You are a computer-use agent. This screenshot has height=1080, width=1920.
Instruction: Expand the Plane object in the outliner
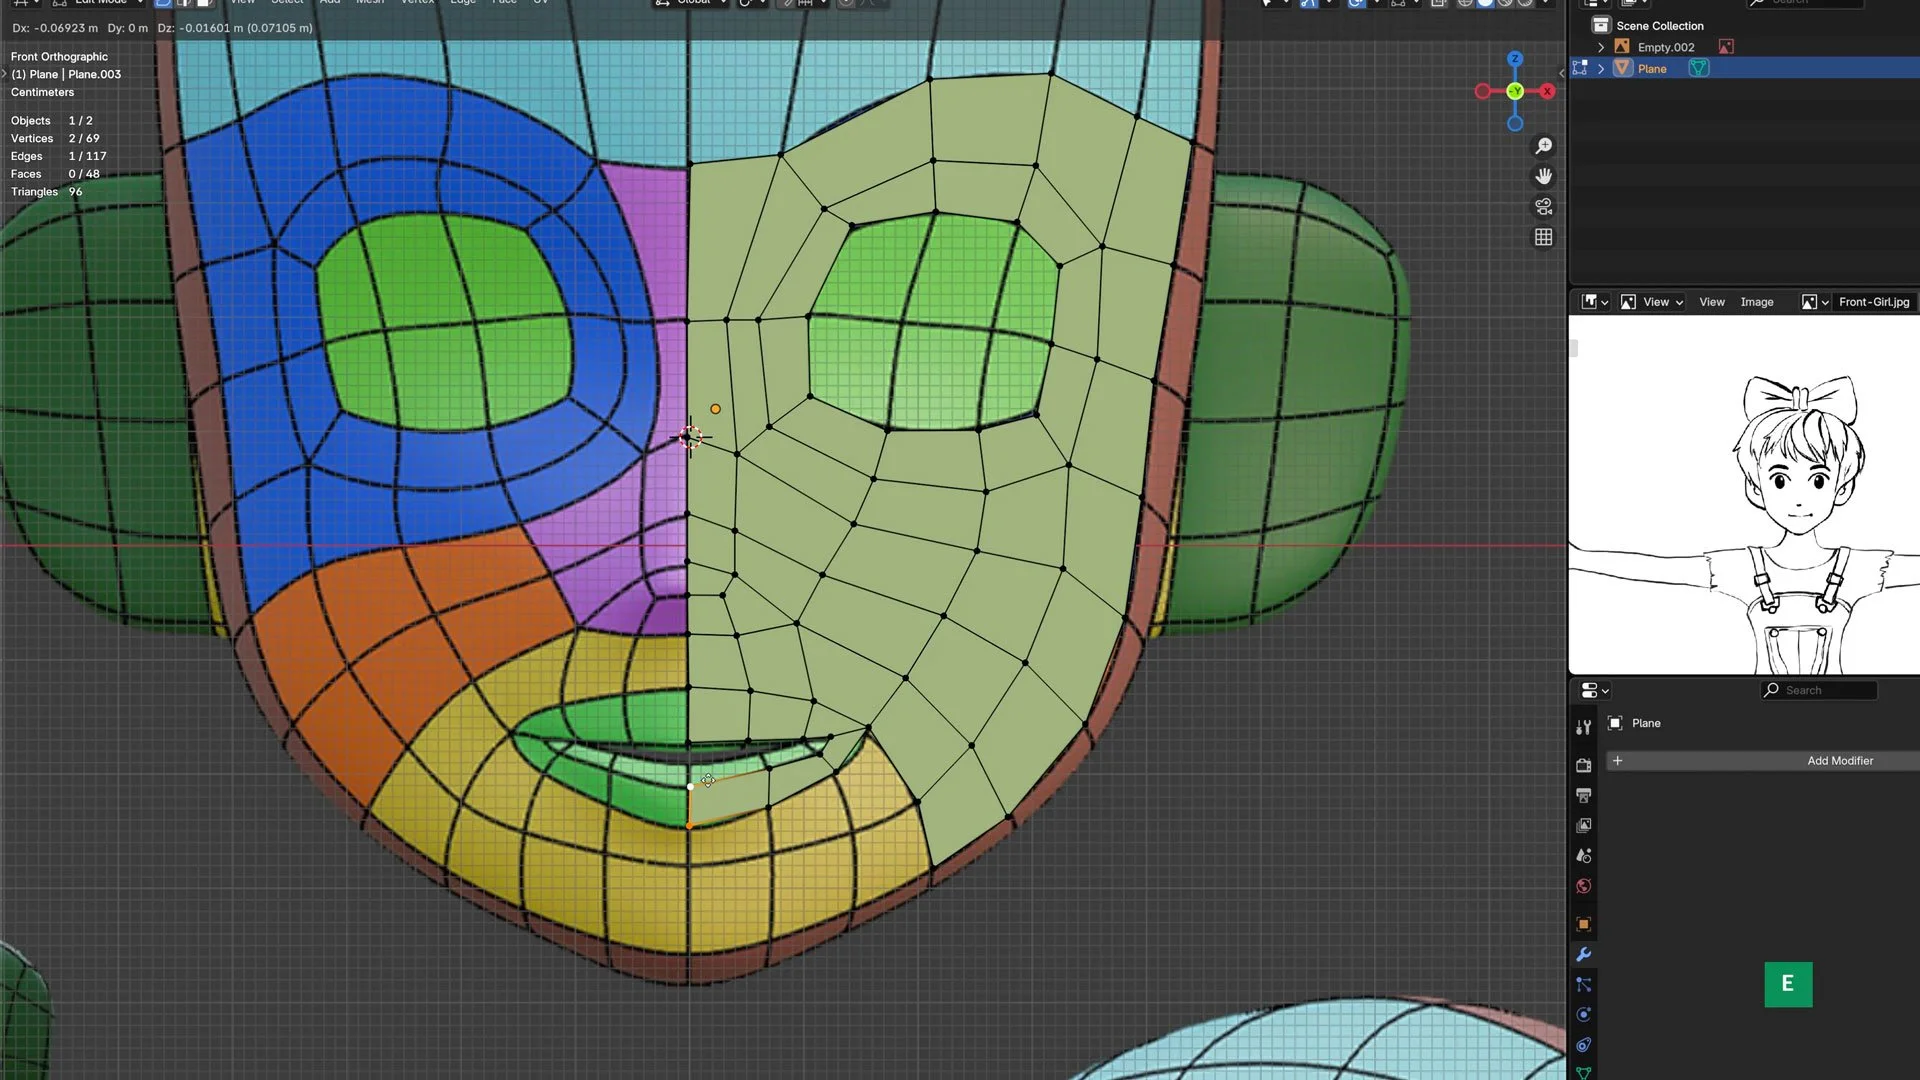point(1601,69)
